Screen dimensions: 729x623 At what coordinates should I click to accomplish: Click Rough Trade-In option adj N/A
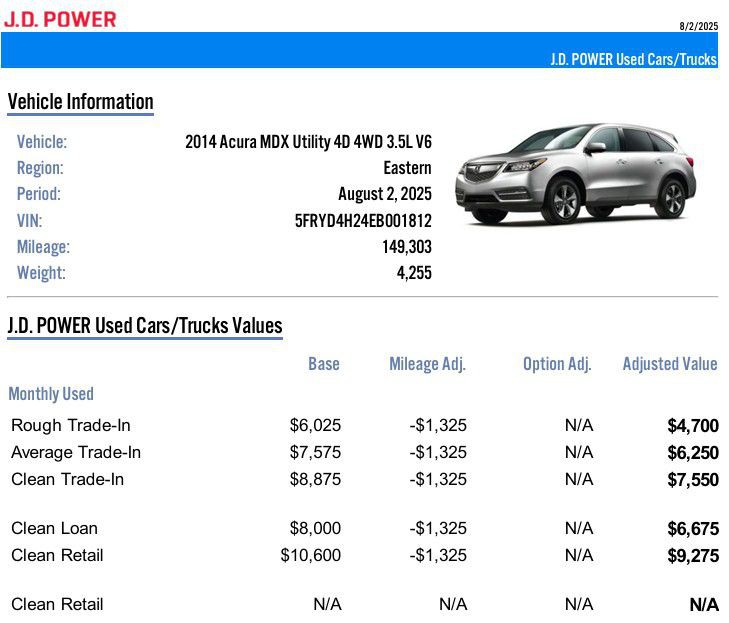(x=579, y=425)
